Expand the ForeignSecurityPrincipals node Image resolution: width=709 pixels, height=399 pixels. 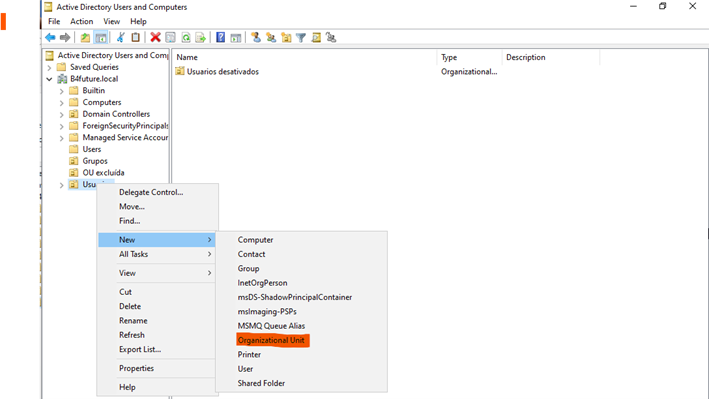(x=61, y=126)
